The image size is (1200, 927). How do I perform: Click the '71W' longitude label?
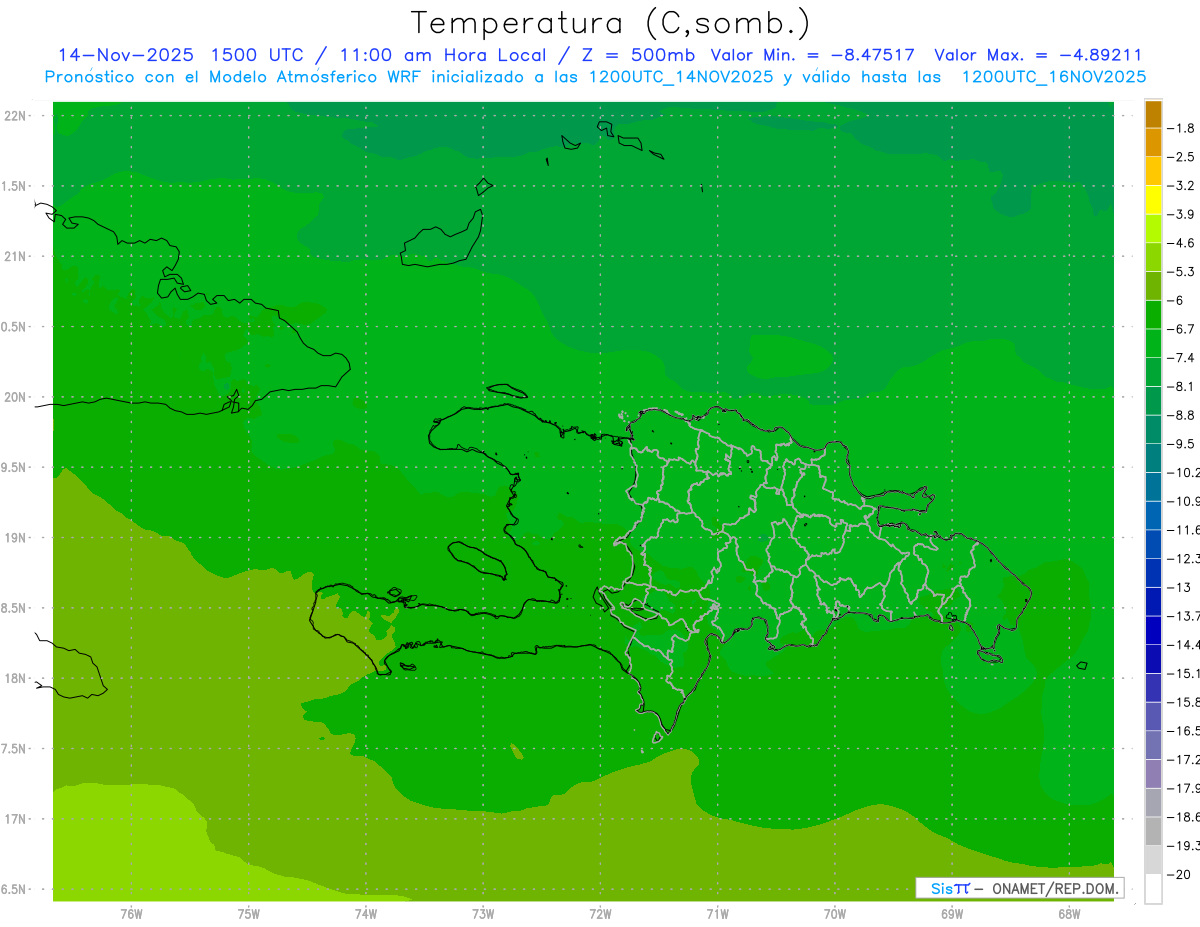(x=717, y=914)
